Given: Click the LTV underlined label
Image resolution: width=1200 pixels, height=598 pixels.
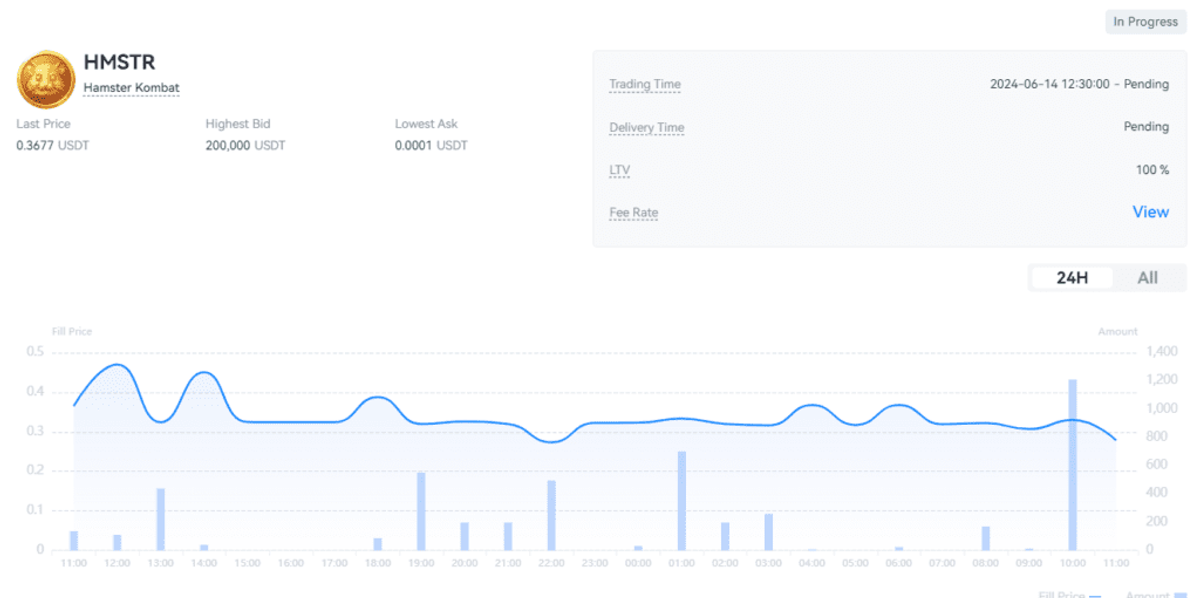Looking at the screenshot, I should 620,170.
